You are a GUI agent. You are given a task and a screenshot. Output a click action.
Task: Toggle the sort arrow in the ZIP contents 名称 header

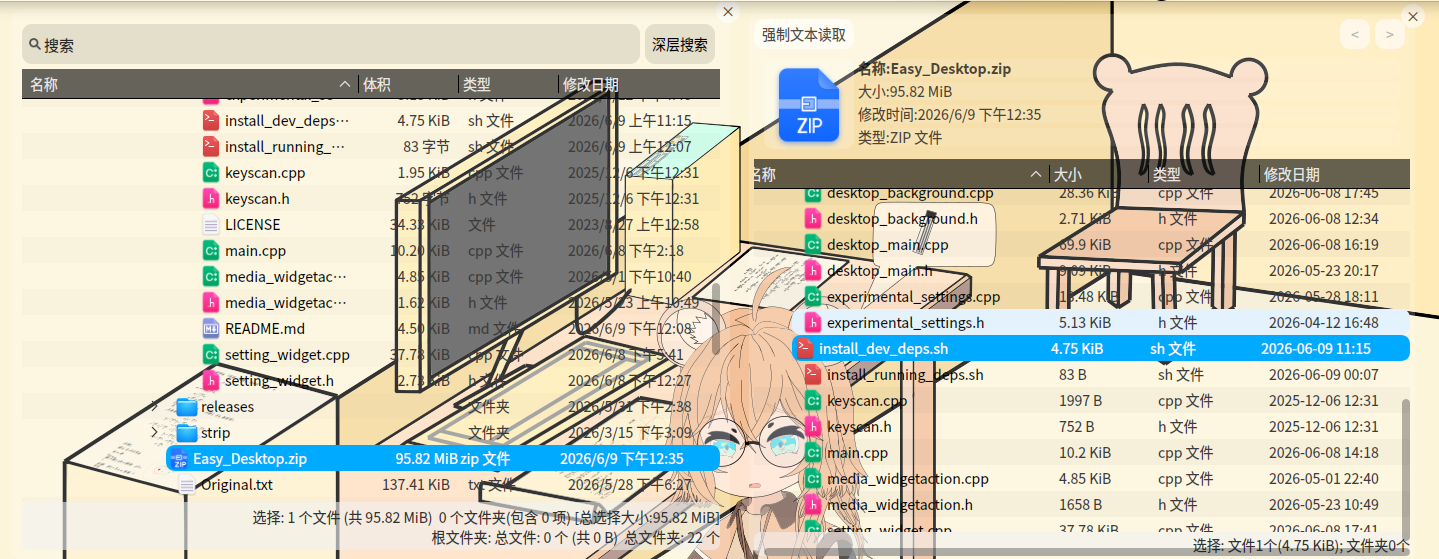1036,175
